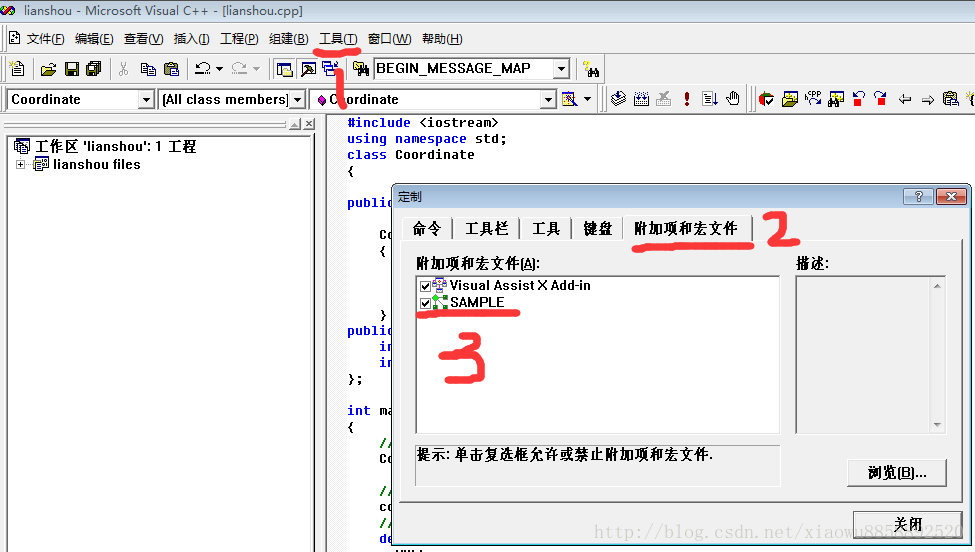
Task: Open the Coordinate members combo dropdown
Action: click(548, 99)
